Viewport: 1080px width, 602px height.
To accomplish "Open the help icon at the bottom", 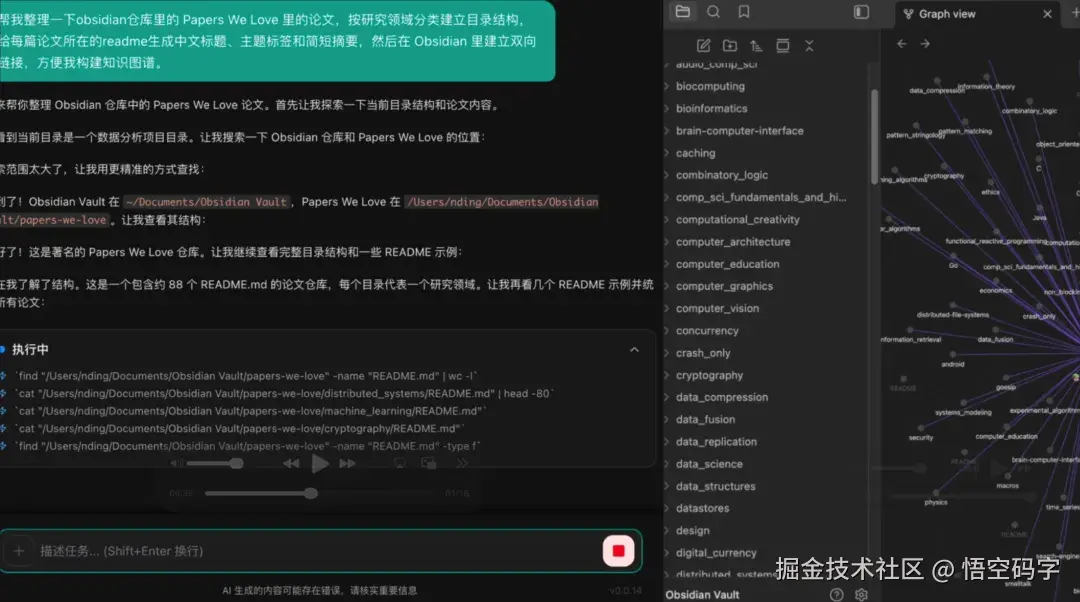I will [836, 594].
